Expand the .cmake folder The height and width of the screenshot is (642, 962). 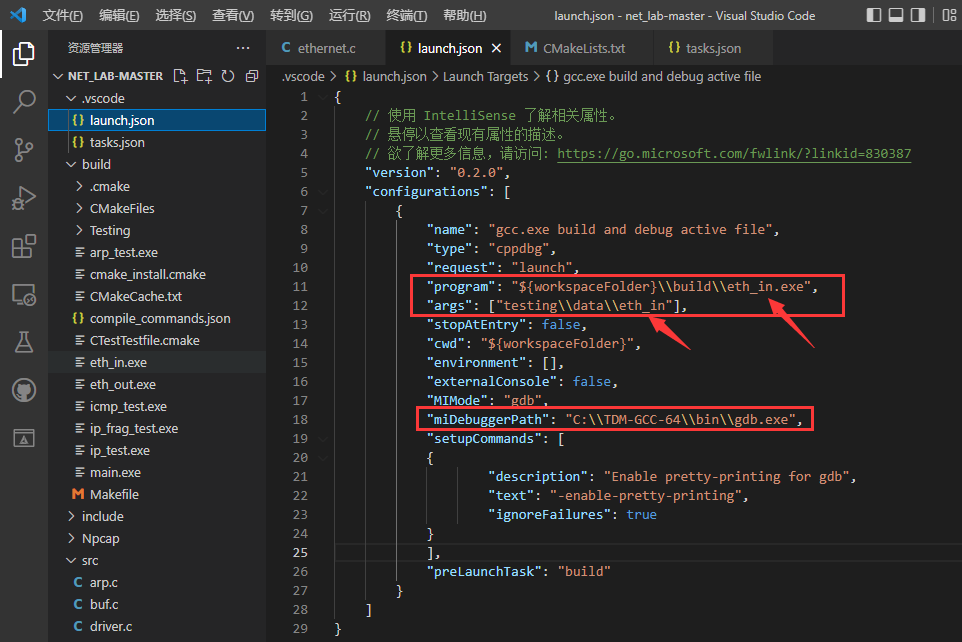79,186
